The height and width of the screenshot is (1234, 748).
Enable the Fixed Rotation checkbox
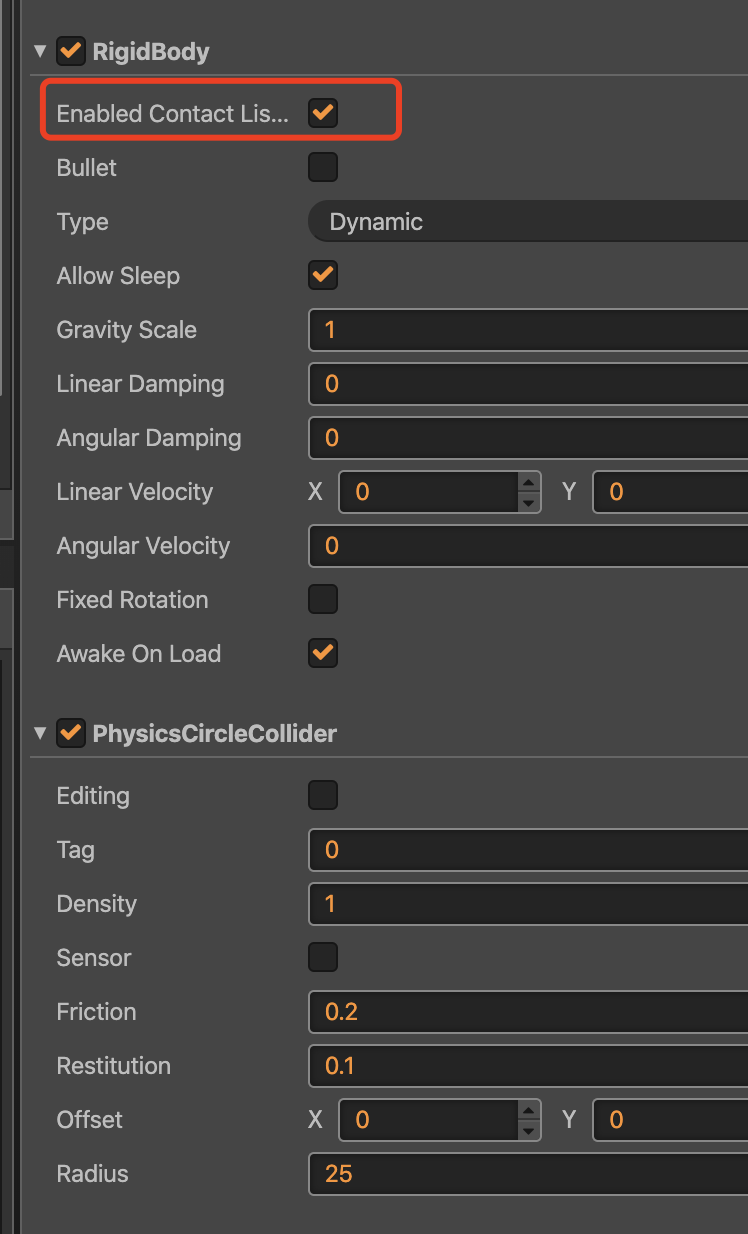[x=322, y=599]
